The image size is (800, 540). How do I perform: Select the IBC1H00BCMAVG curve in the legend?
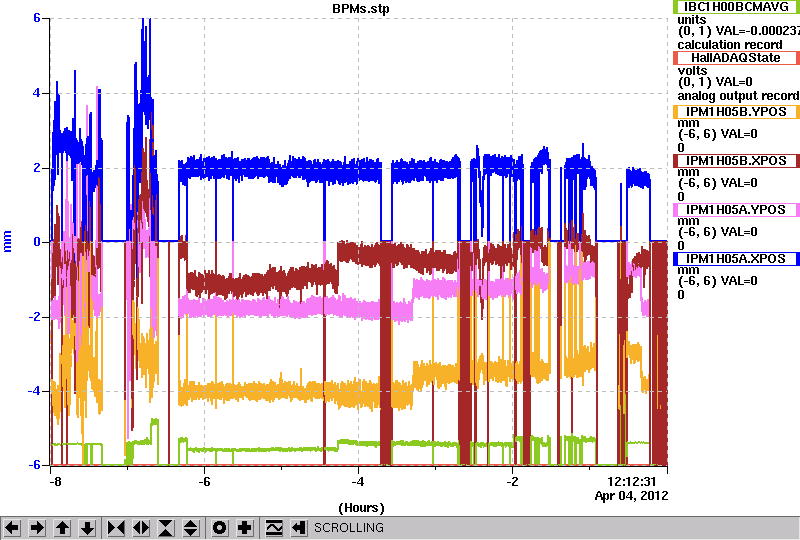(x=736, y=6)
